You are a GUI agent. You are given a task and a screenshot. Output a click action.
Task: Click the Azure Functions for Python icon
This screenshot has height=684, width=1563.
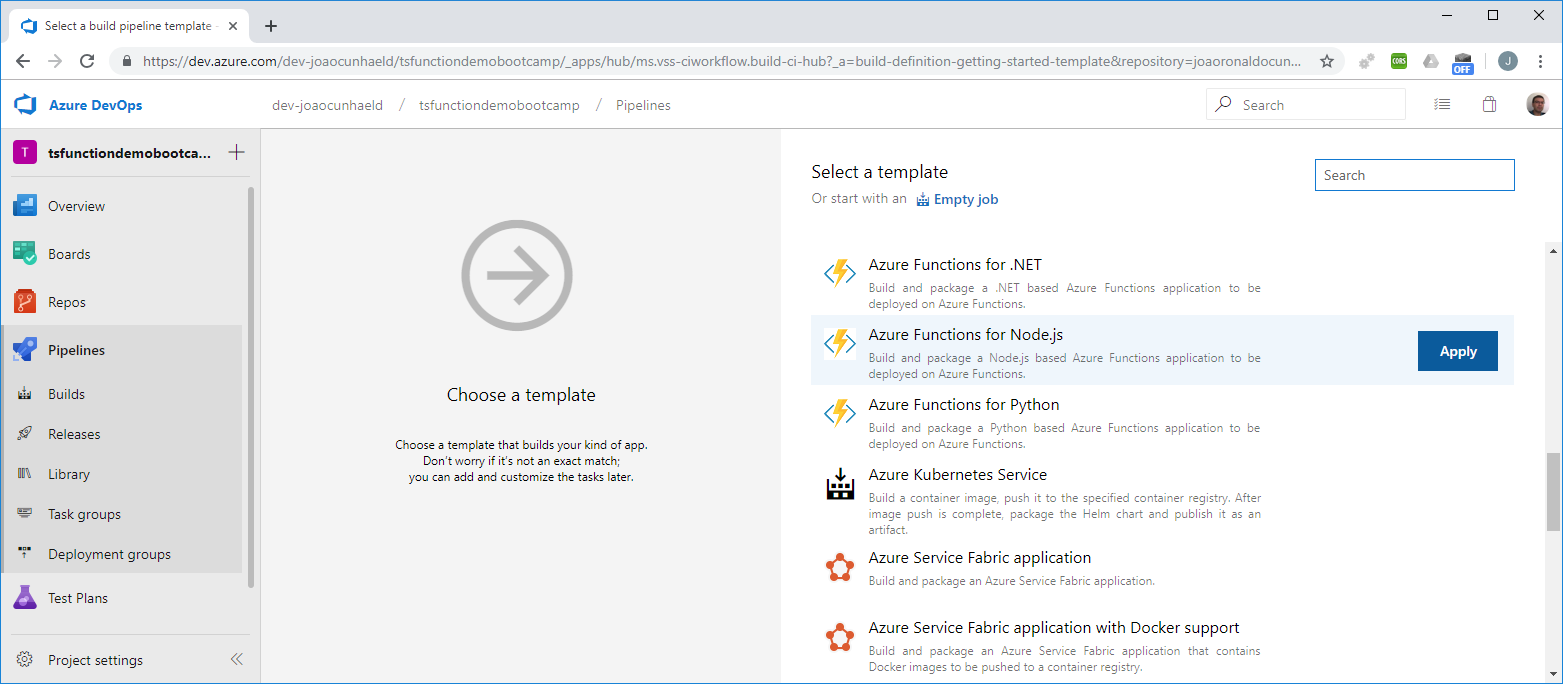click(840, 413)
